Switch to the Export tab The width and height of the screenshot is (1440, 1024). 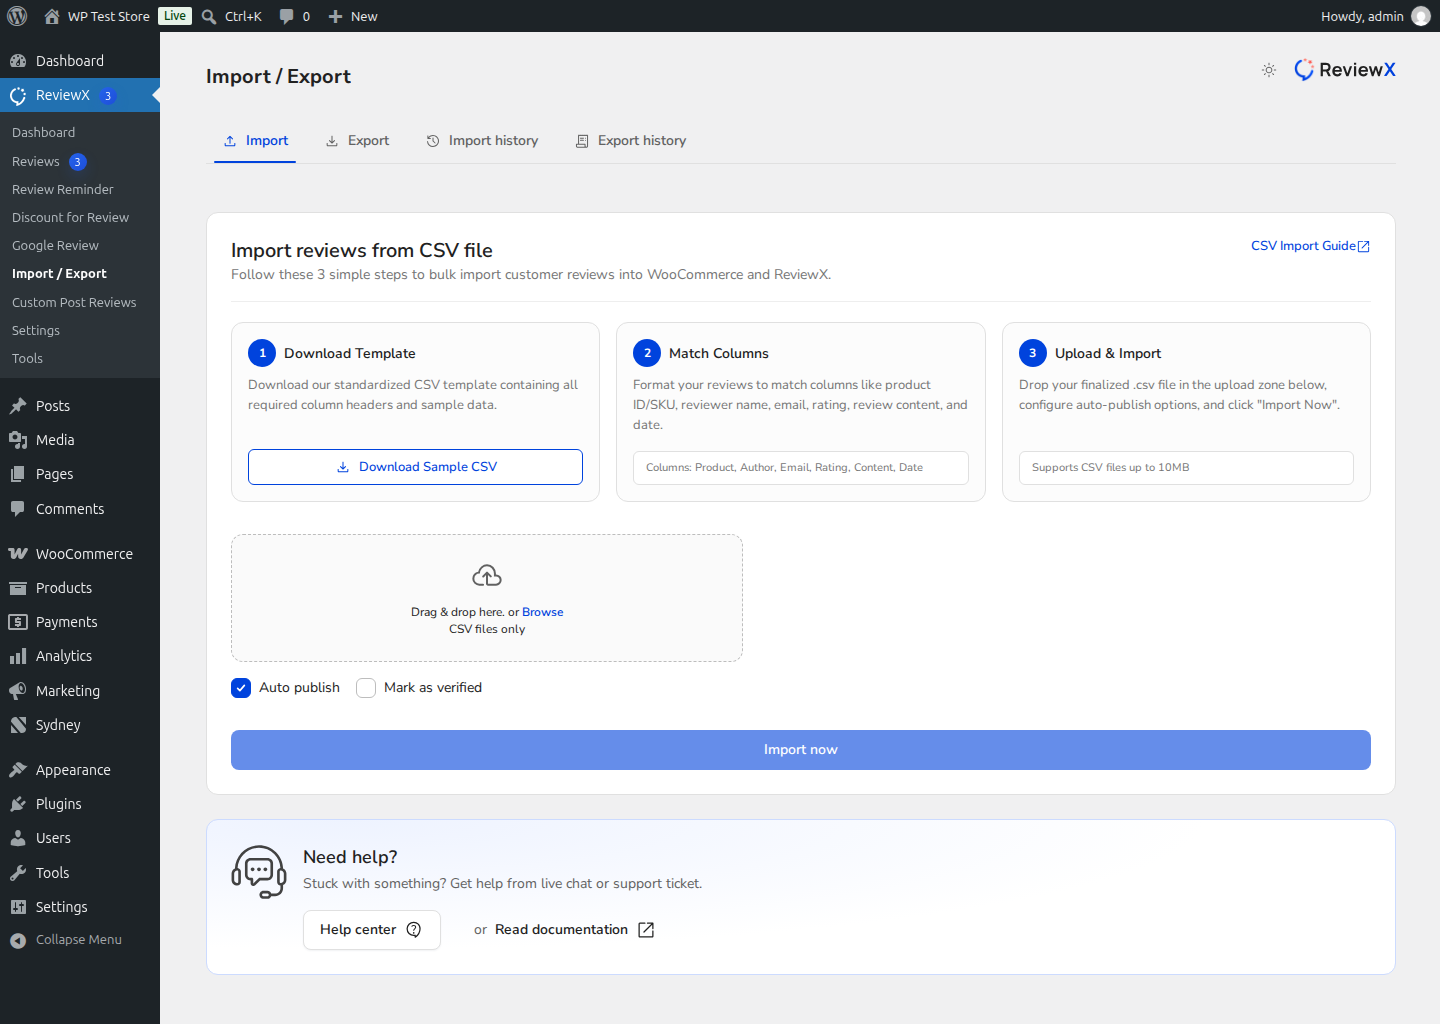357,141
